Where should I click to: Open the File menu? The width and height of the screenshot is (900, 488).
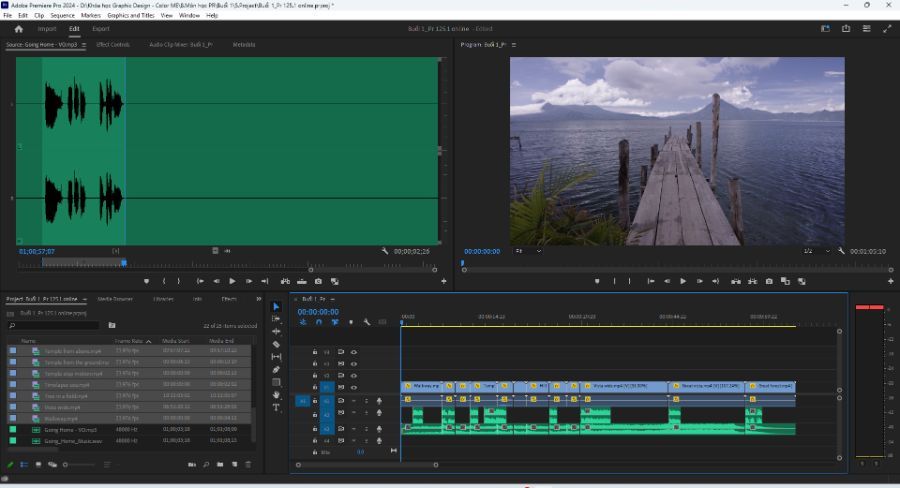pyautogui.click(x=7, y=16)
